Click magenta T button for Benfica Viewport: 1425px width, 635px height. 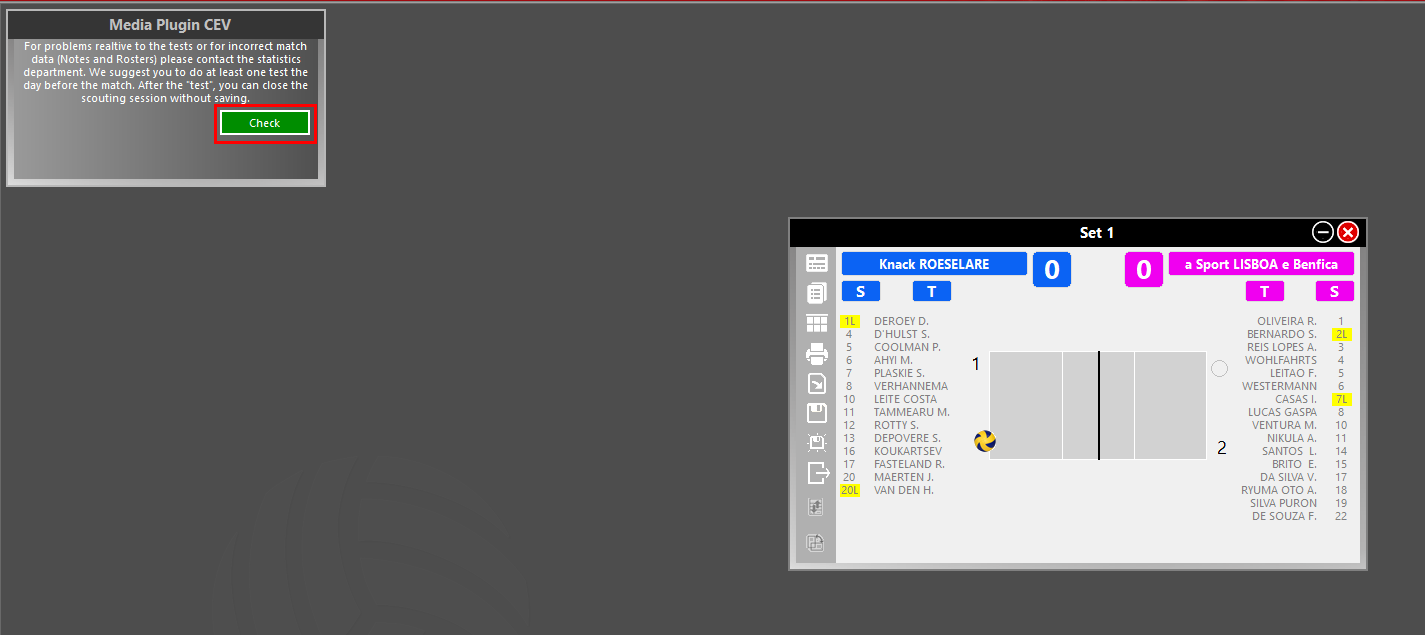click(x=1265, y=291)
